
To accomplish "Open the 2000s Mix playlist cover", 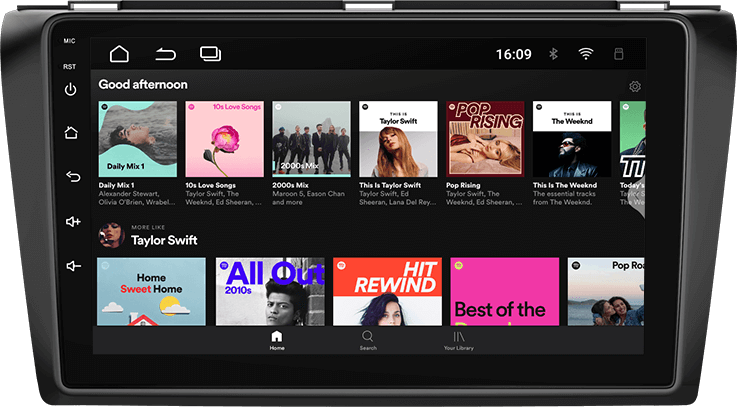I will pos(311,139).
